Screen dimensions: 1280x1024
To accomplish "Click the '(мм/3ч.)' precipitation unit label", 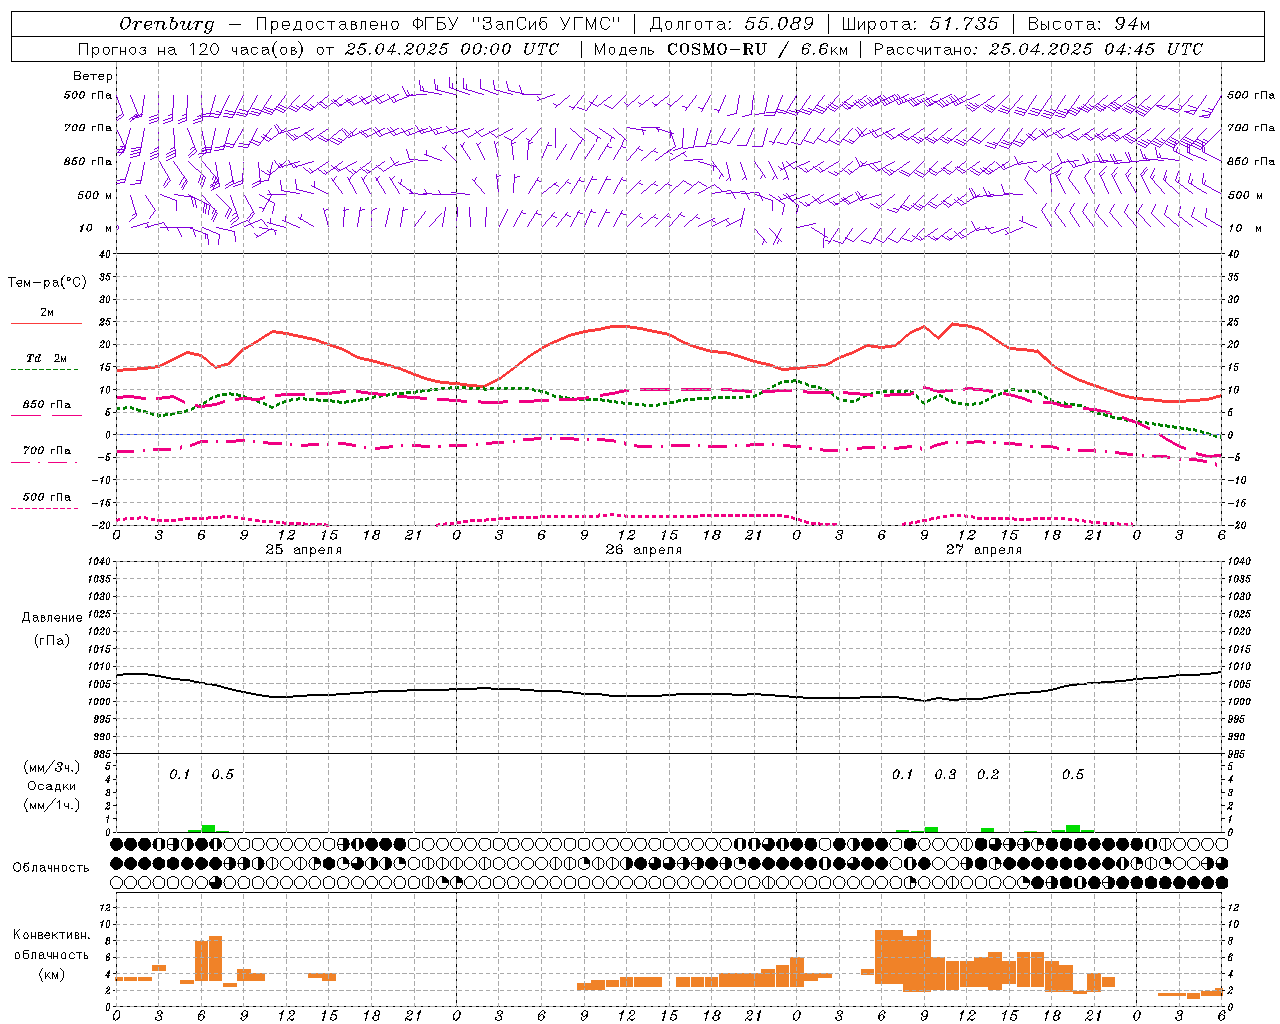I will 52,767.
